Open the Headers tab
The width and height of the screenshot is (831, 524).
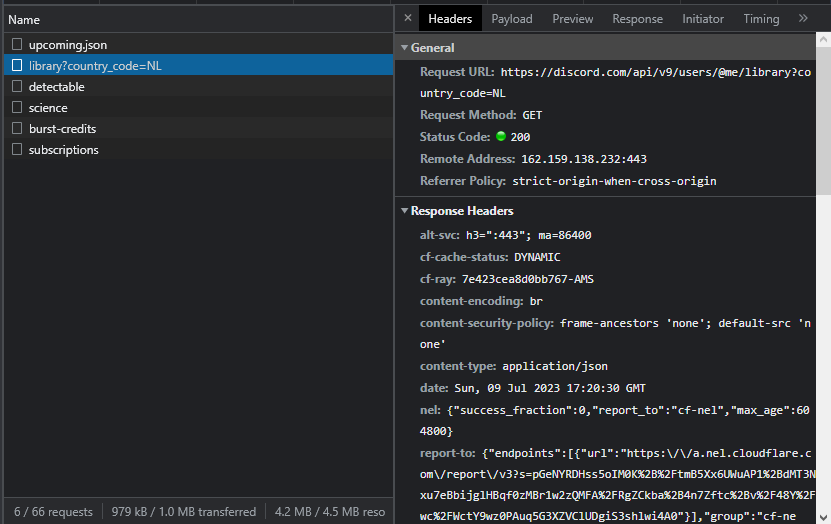coord(449,19)
